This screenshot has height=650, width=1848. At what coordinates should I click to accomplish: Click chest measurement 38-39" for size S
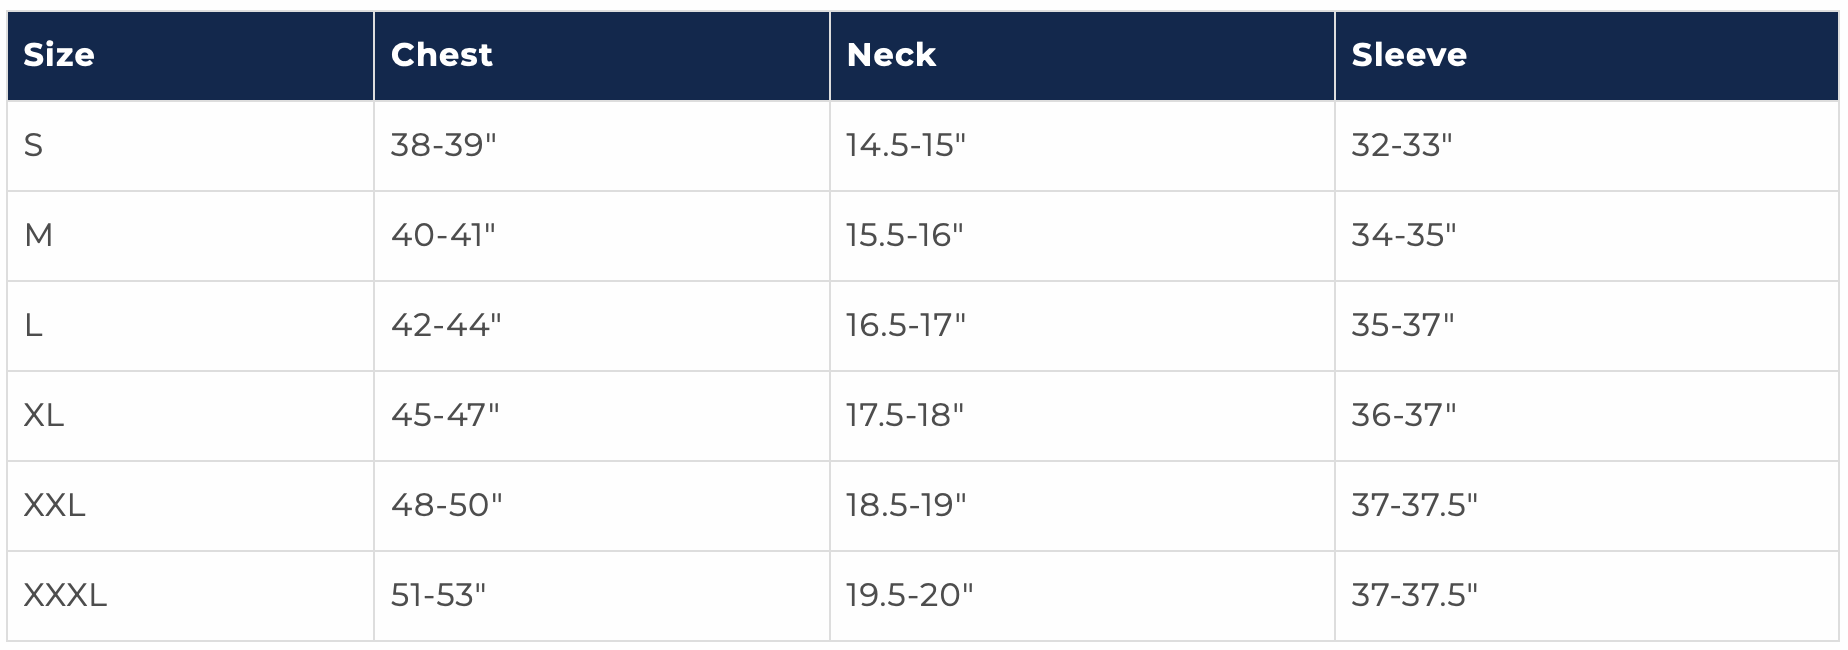(443, 146)
